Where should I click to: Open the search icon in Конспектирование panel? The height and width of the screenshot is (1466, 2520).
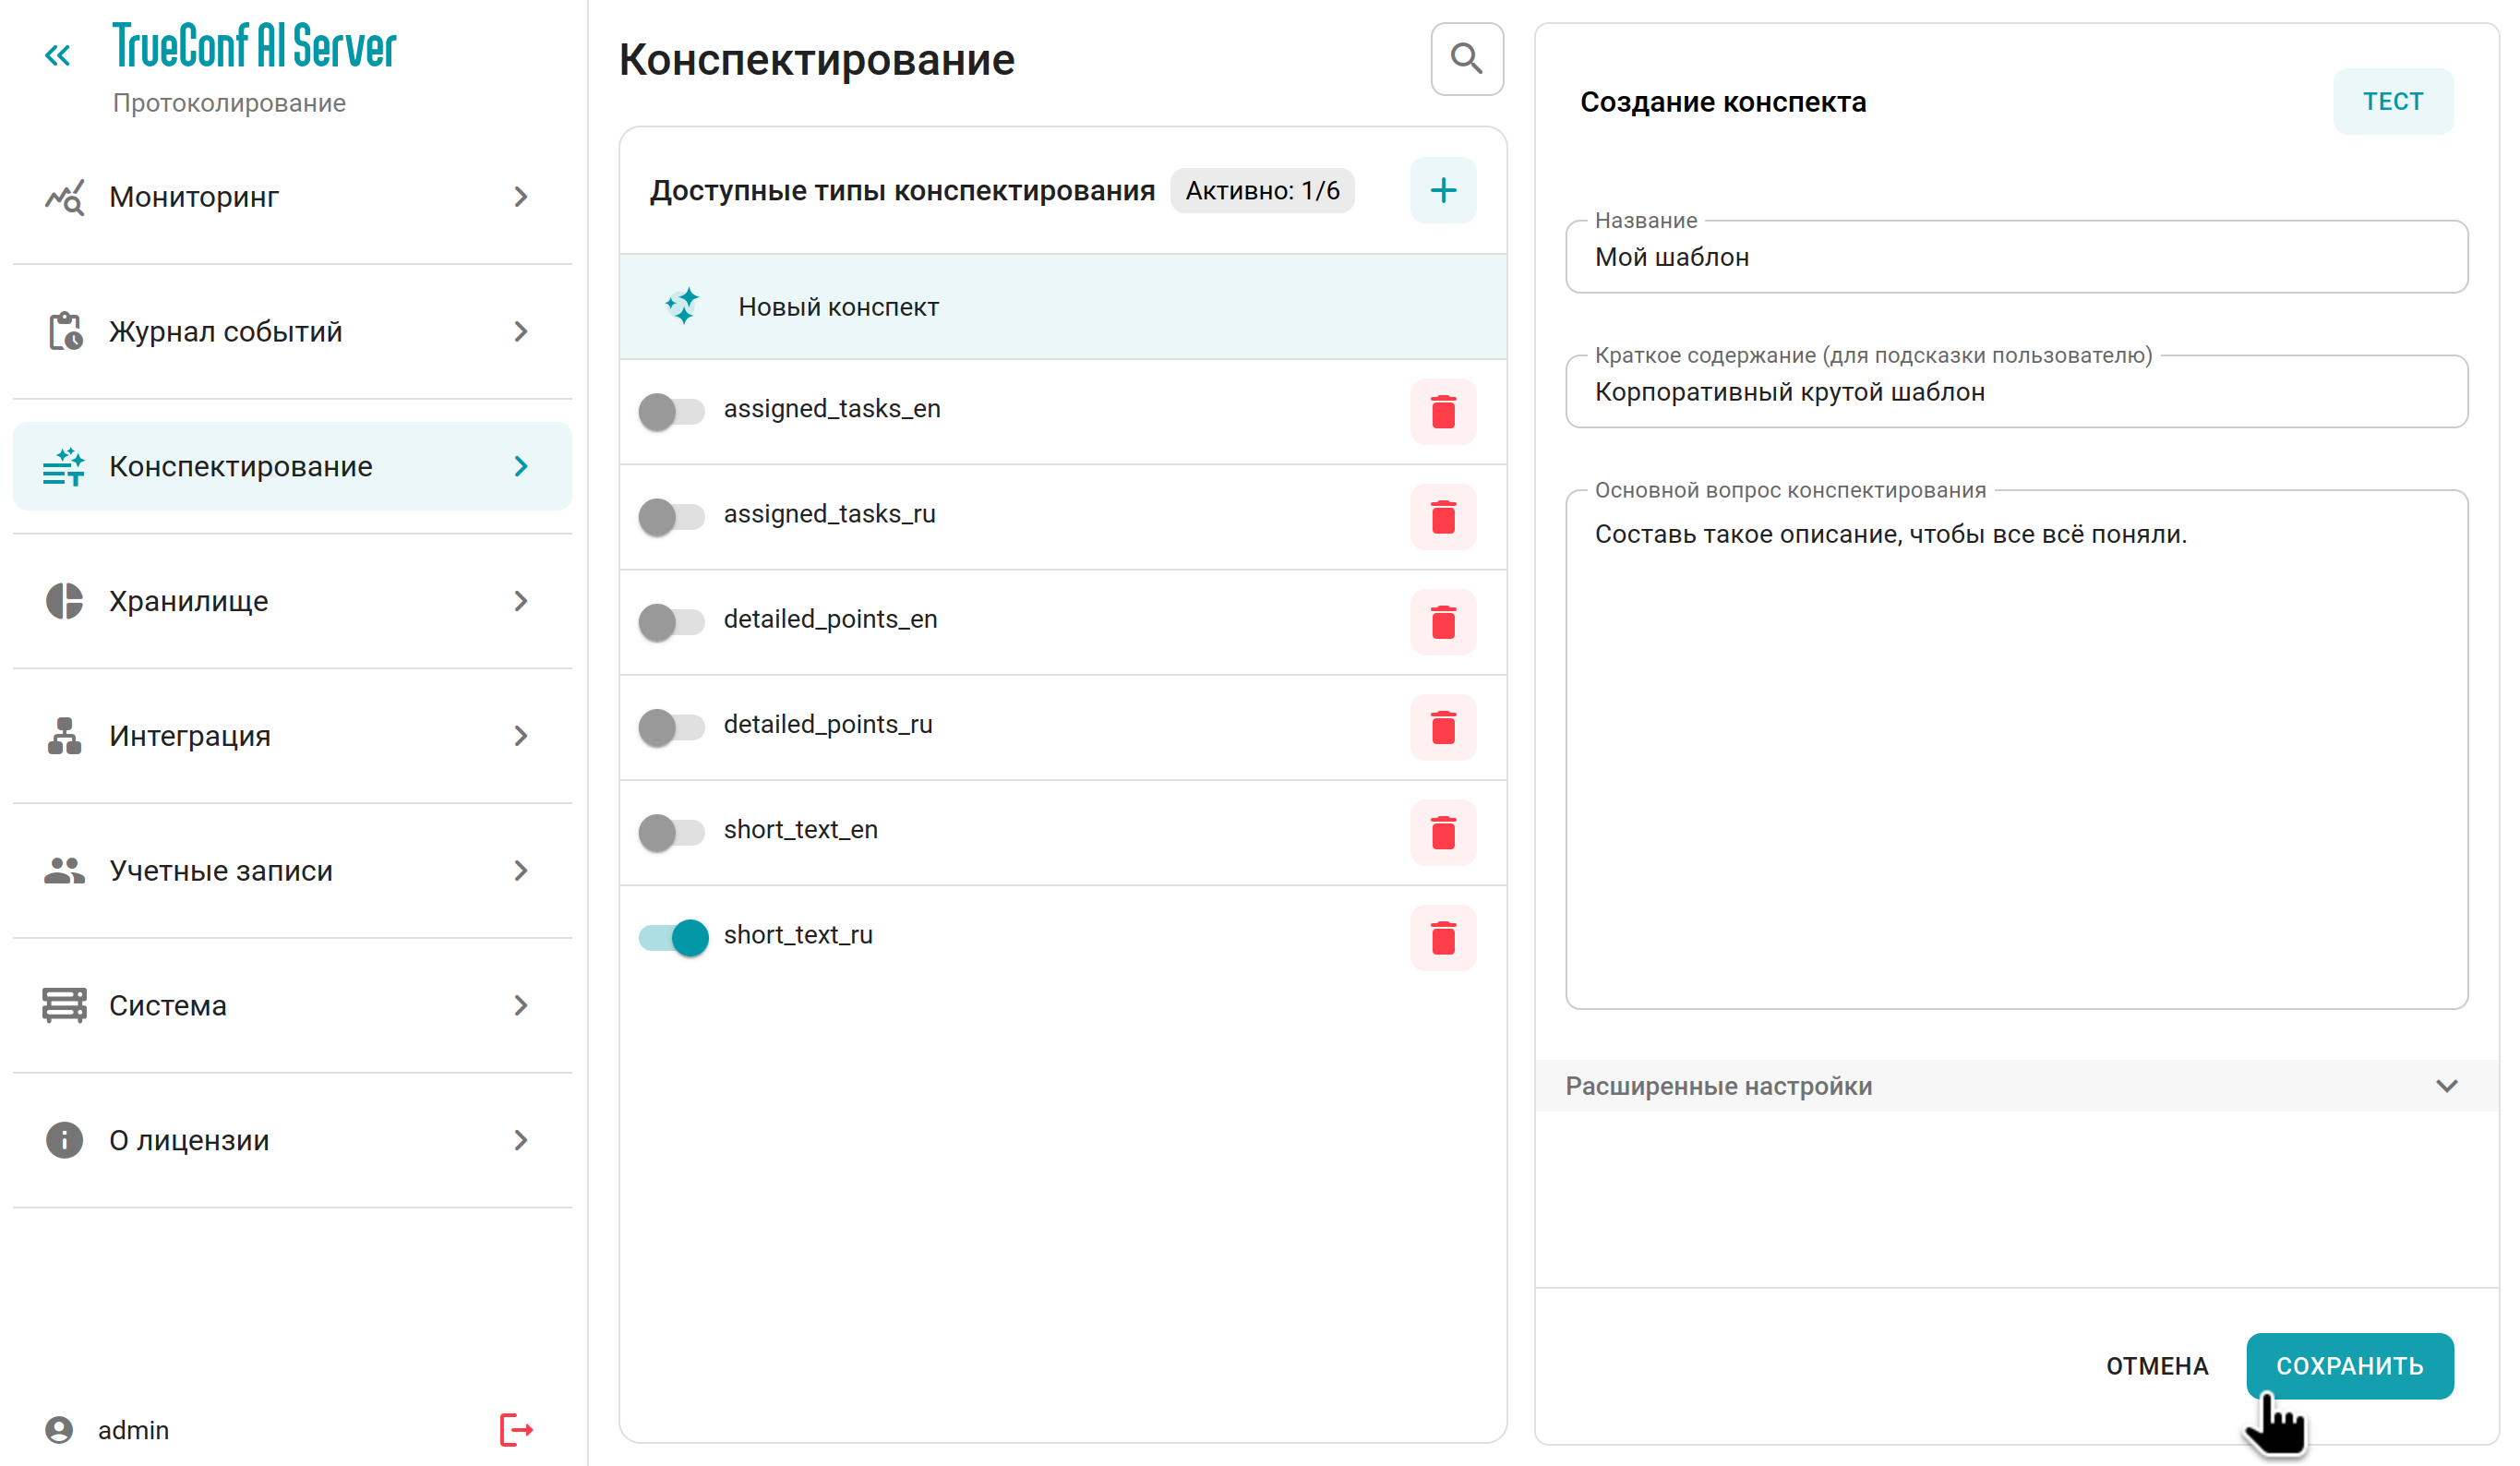(1466, 59)
